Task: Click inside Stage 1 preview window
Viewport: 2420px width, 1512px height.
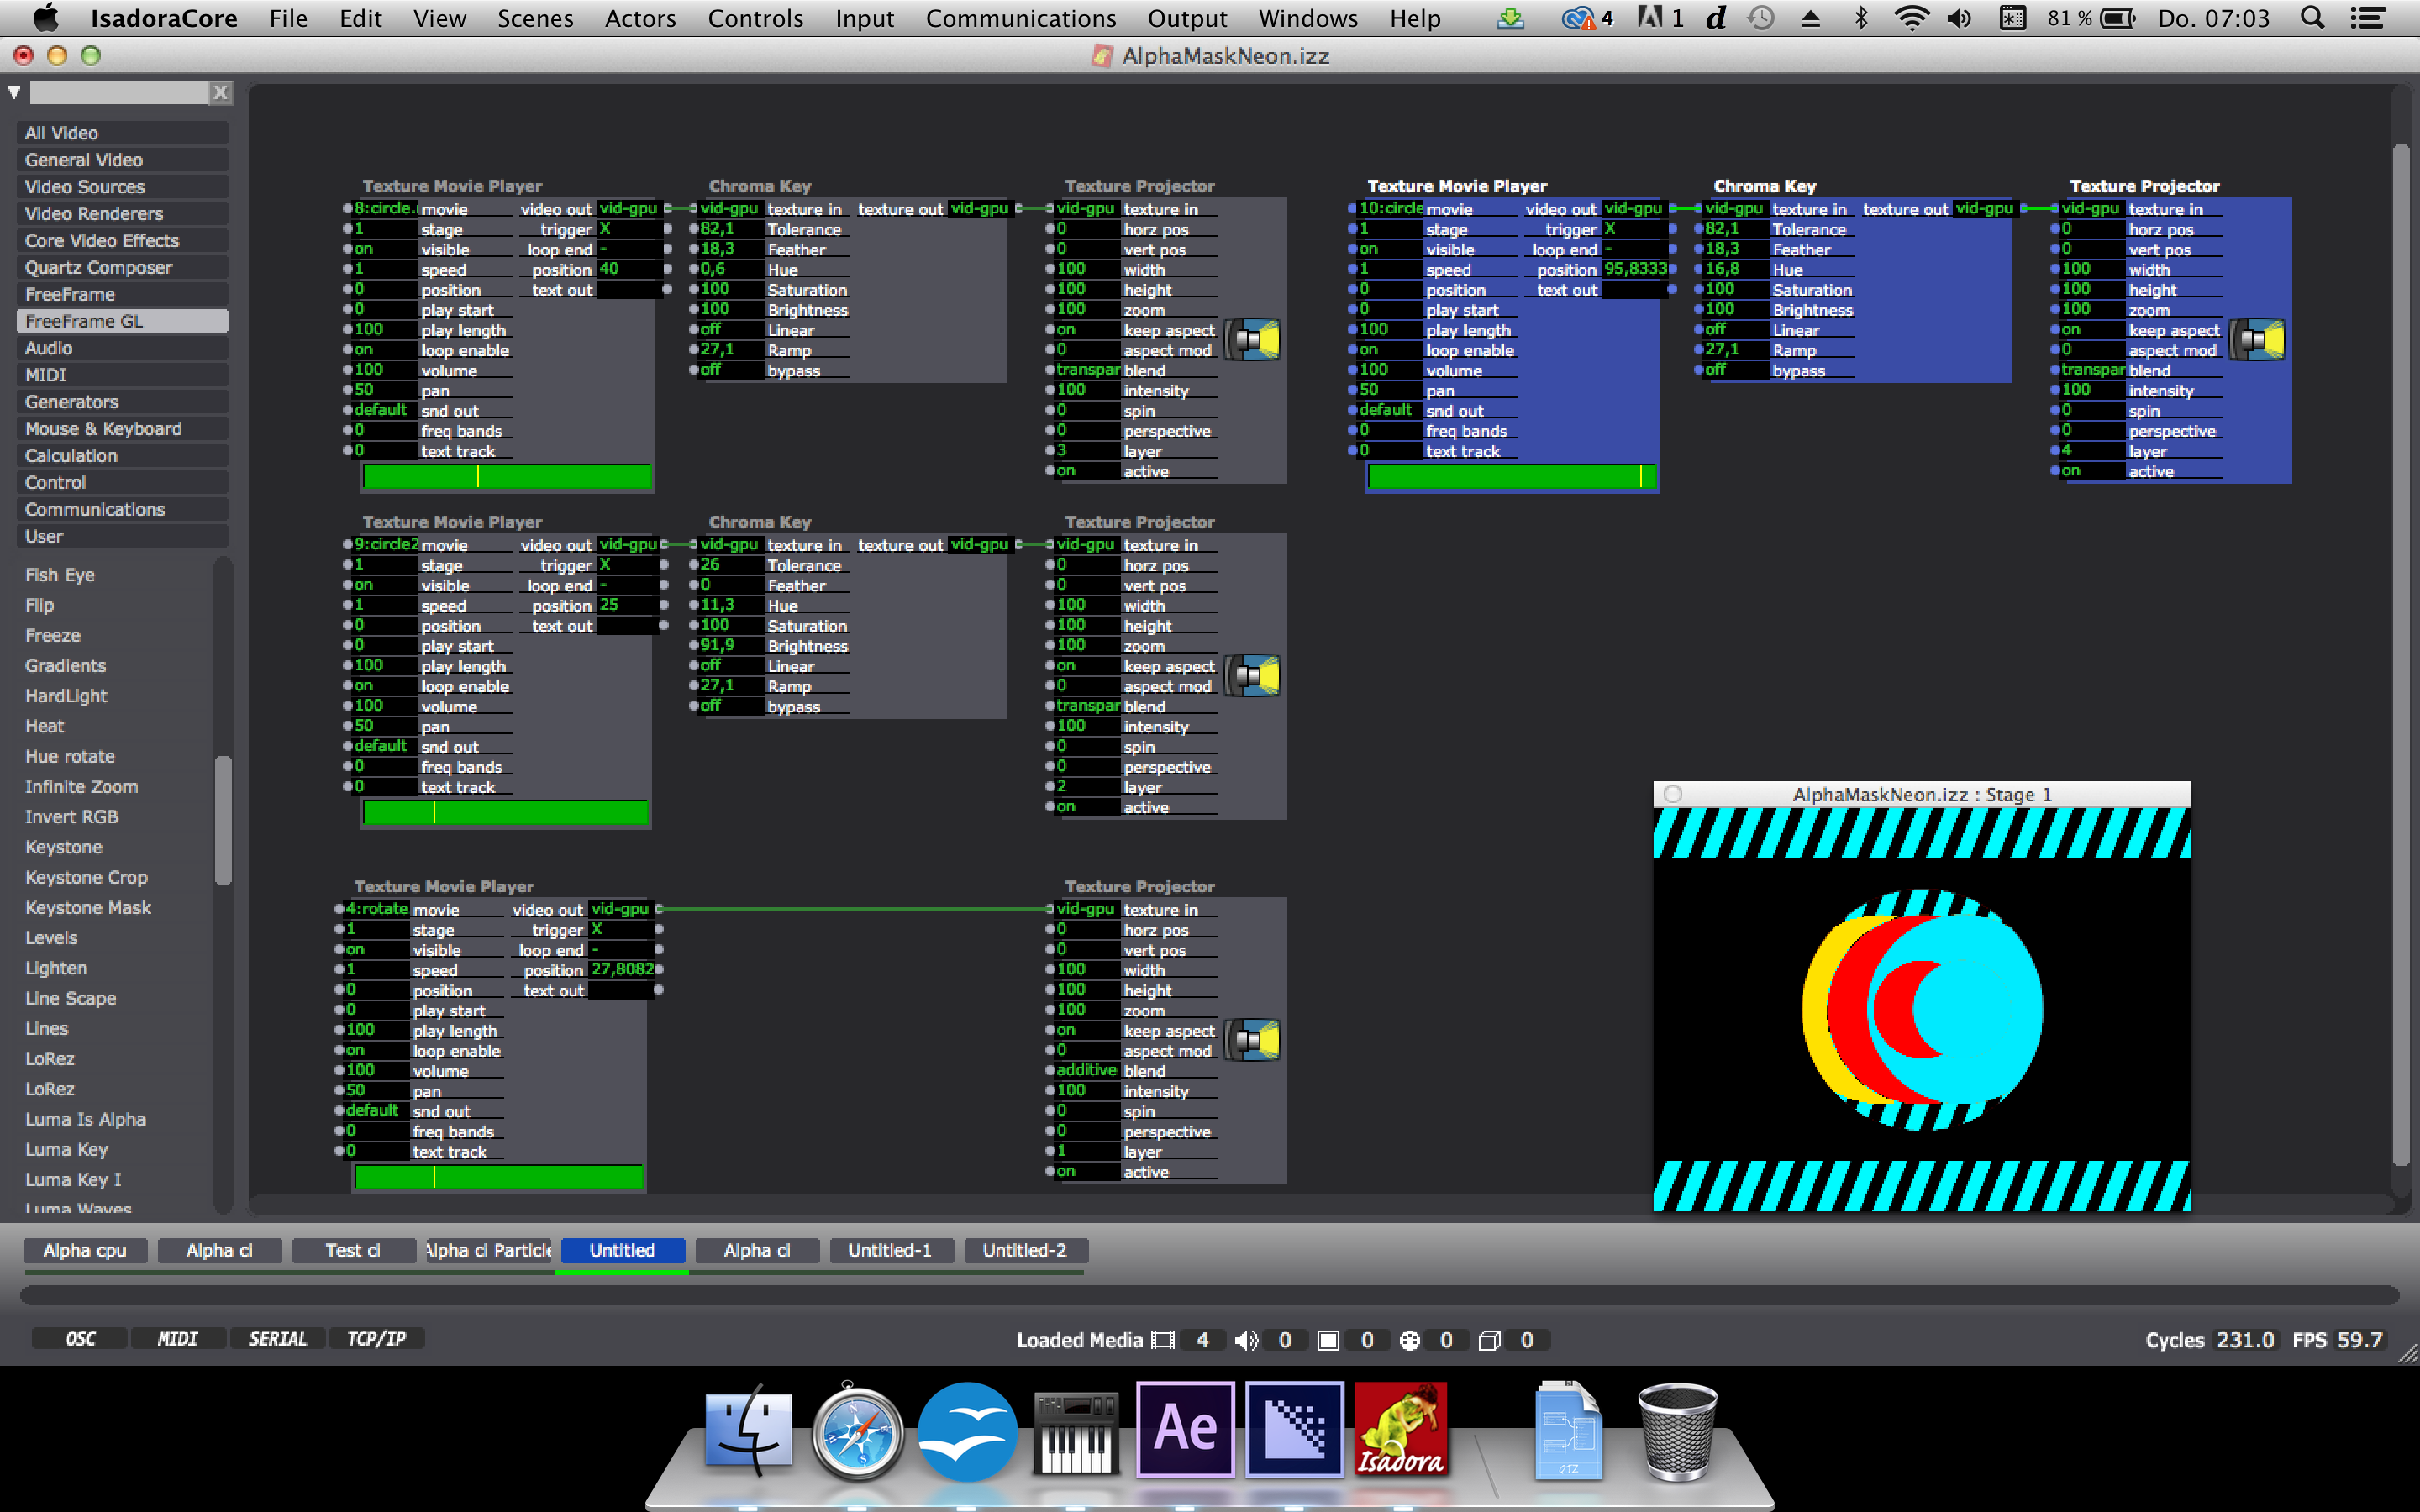Action: [1922, 1009]
